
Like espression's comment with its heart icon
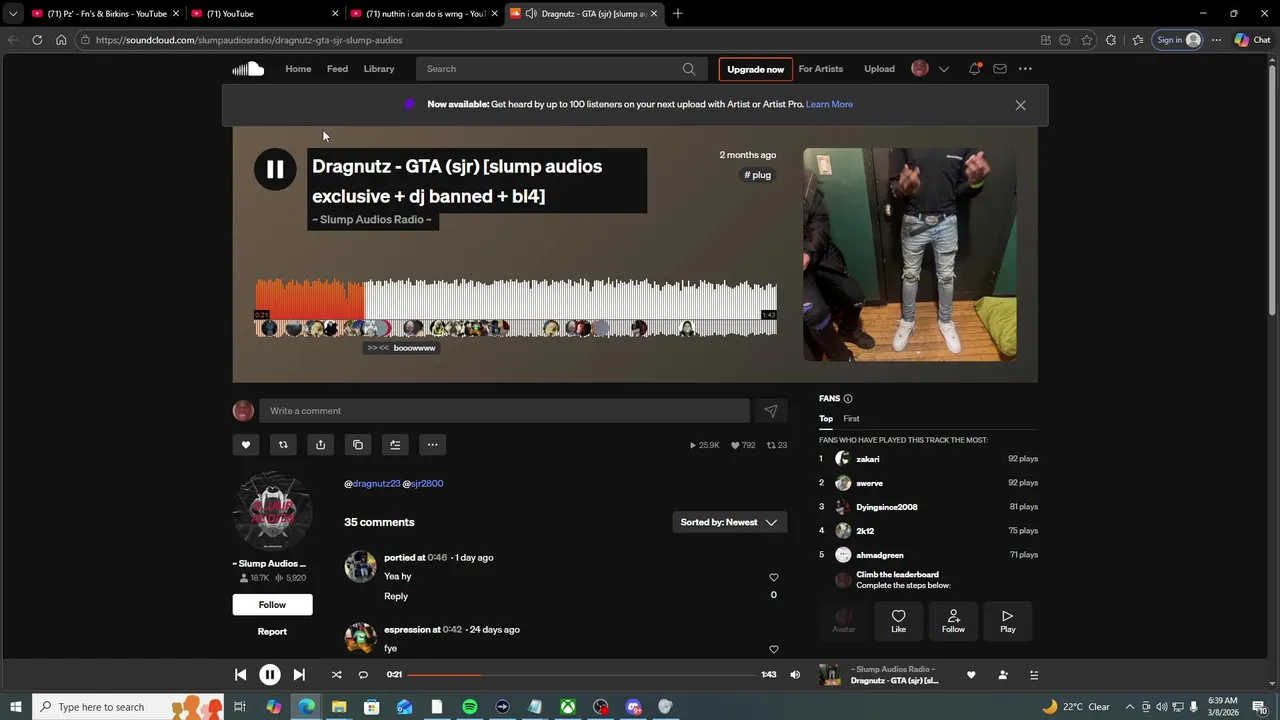[x=773, y=649]
